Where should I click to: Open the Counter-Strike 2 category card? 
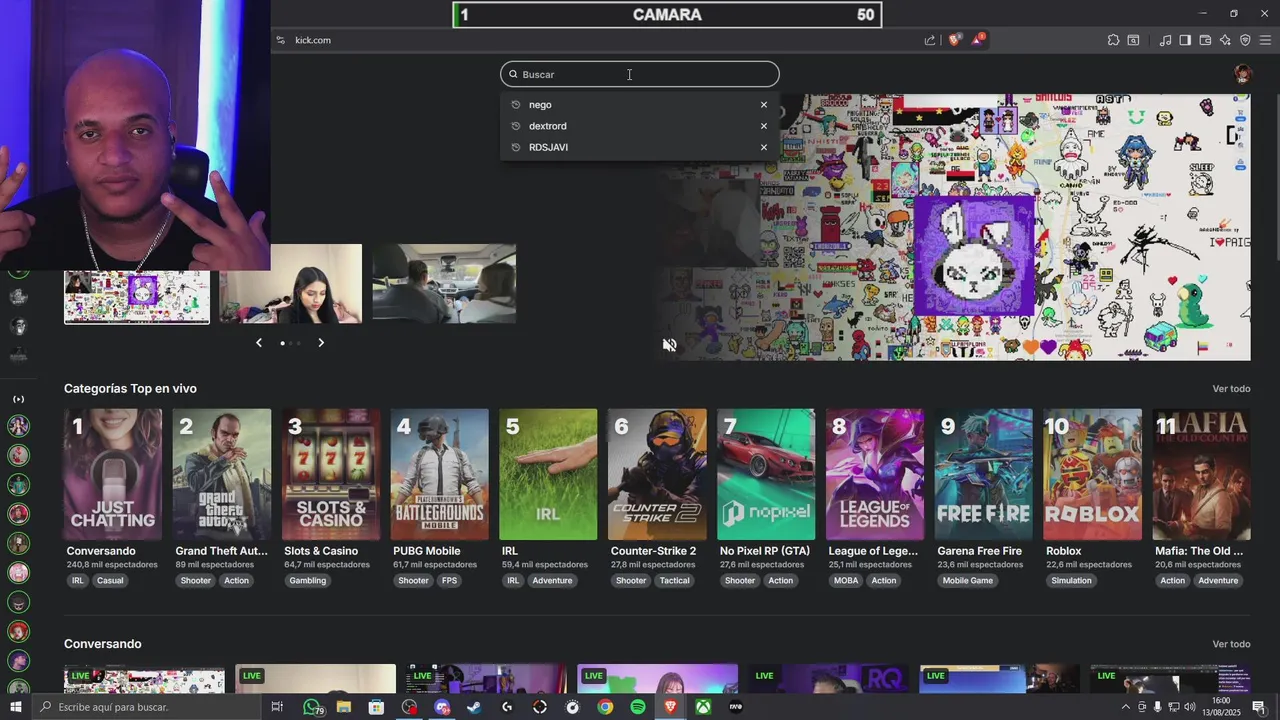click(x=657, y=474)
